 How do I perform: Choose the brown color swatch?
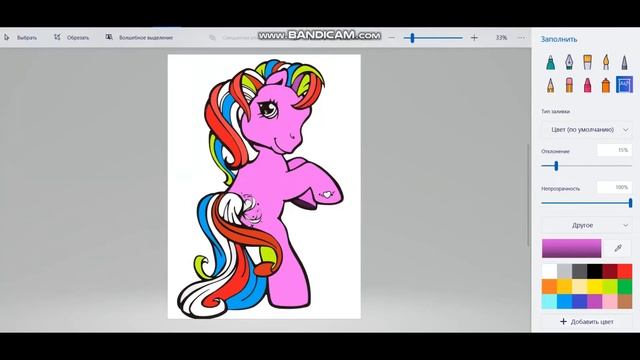coord(624,302)
